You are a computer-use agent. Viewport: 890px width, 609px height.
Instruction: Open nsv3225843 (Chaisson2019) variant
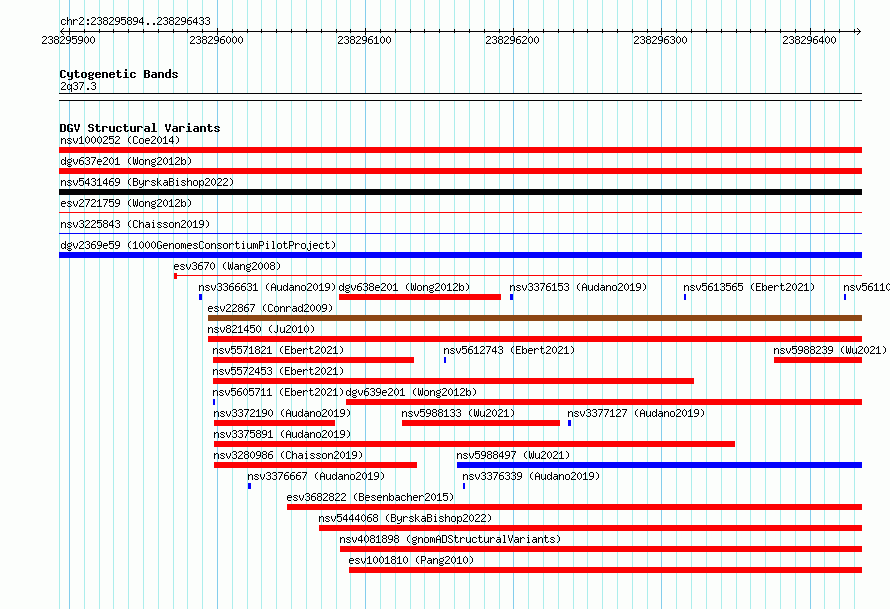tap(135, 224)
